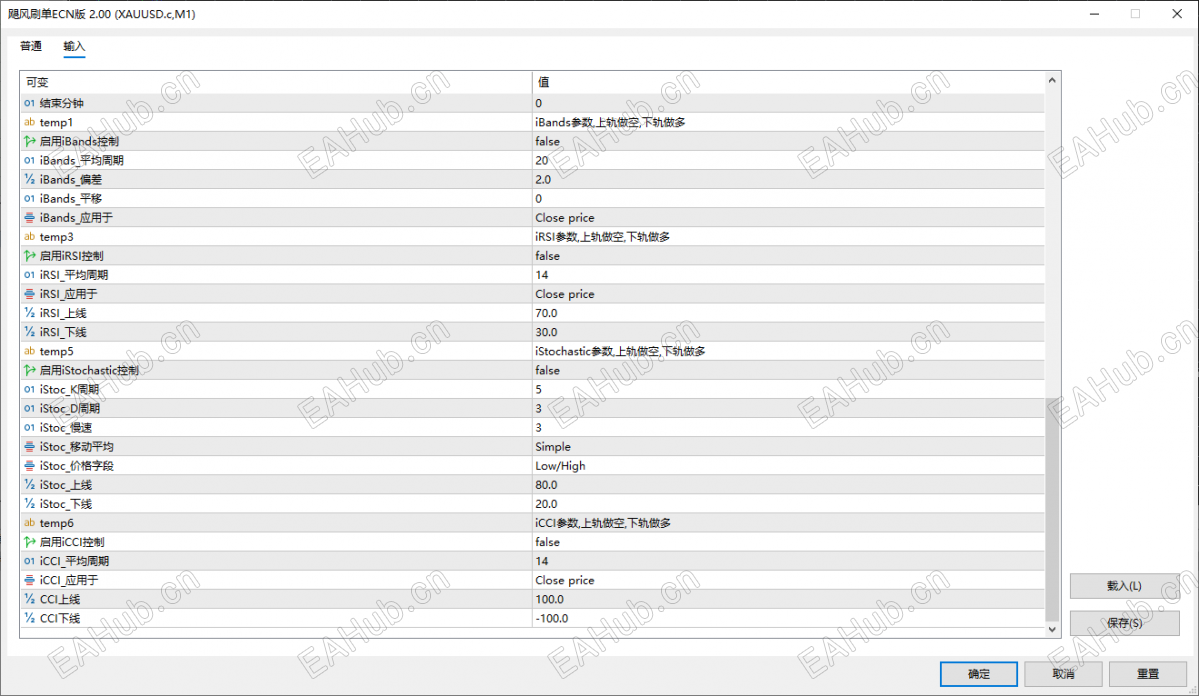1199x696 pixels.
Task: Click the 取消 button
Action: point(1063,674)
